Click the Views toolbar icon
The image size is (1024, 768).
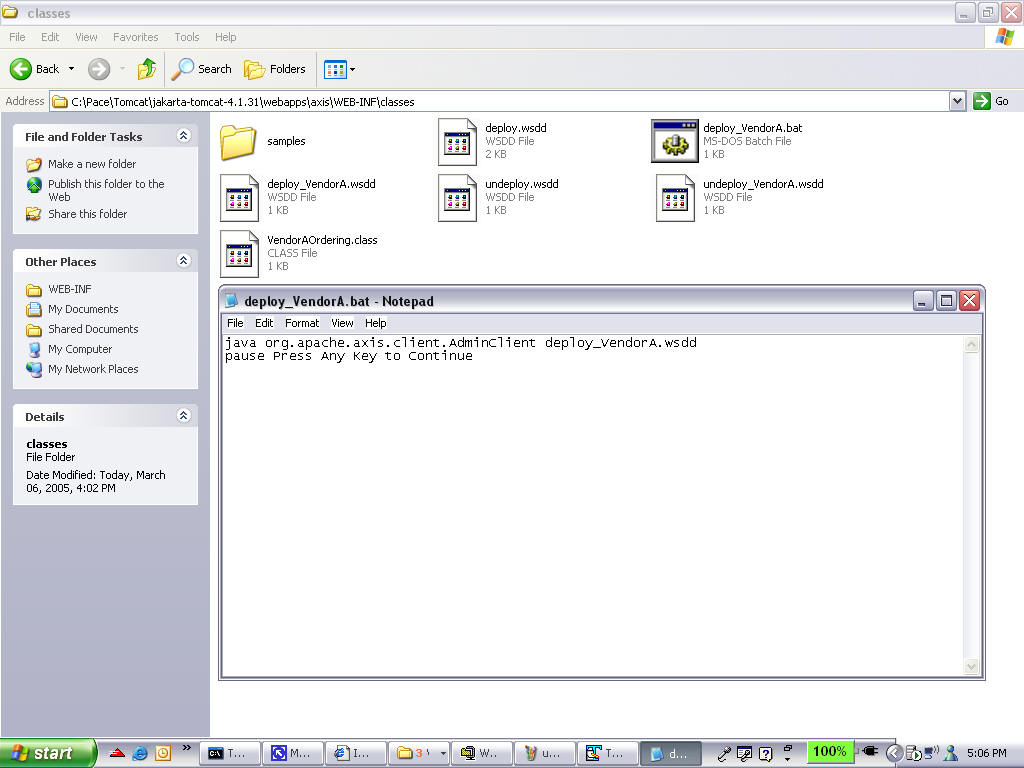(x=335, y=69)
